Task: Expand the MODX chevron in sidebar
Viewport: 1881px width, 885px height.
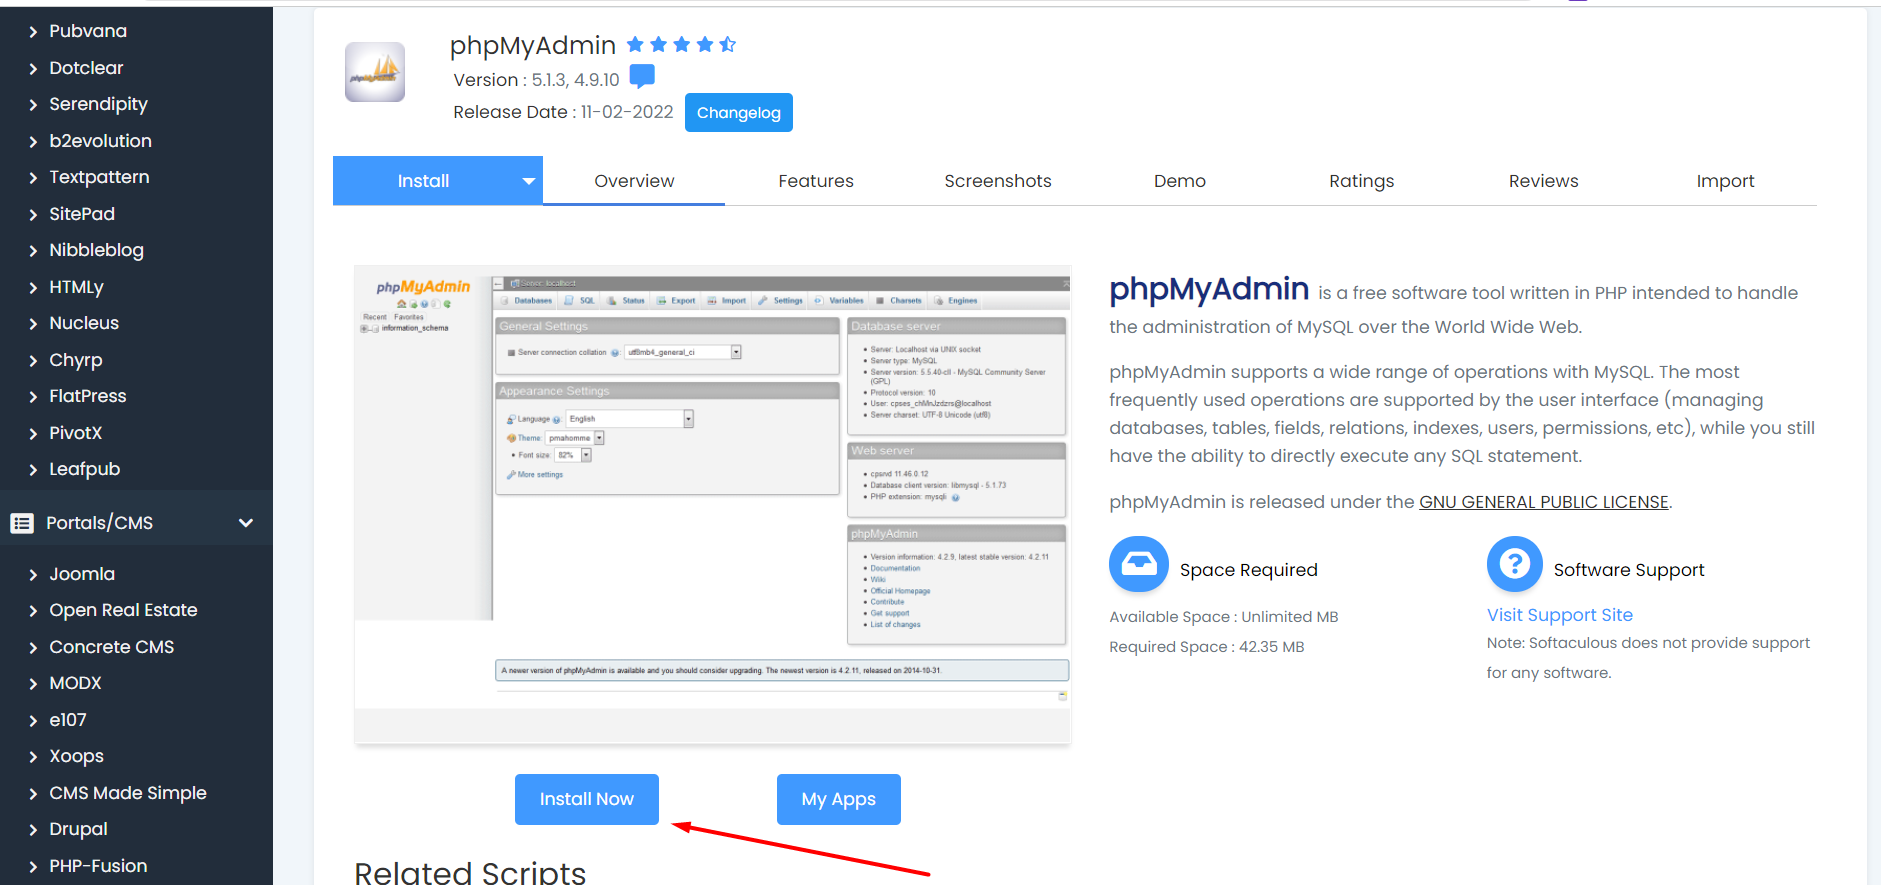Action: coord(33,684)
